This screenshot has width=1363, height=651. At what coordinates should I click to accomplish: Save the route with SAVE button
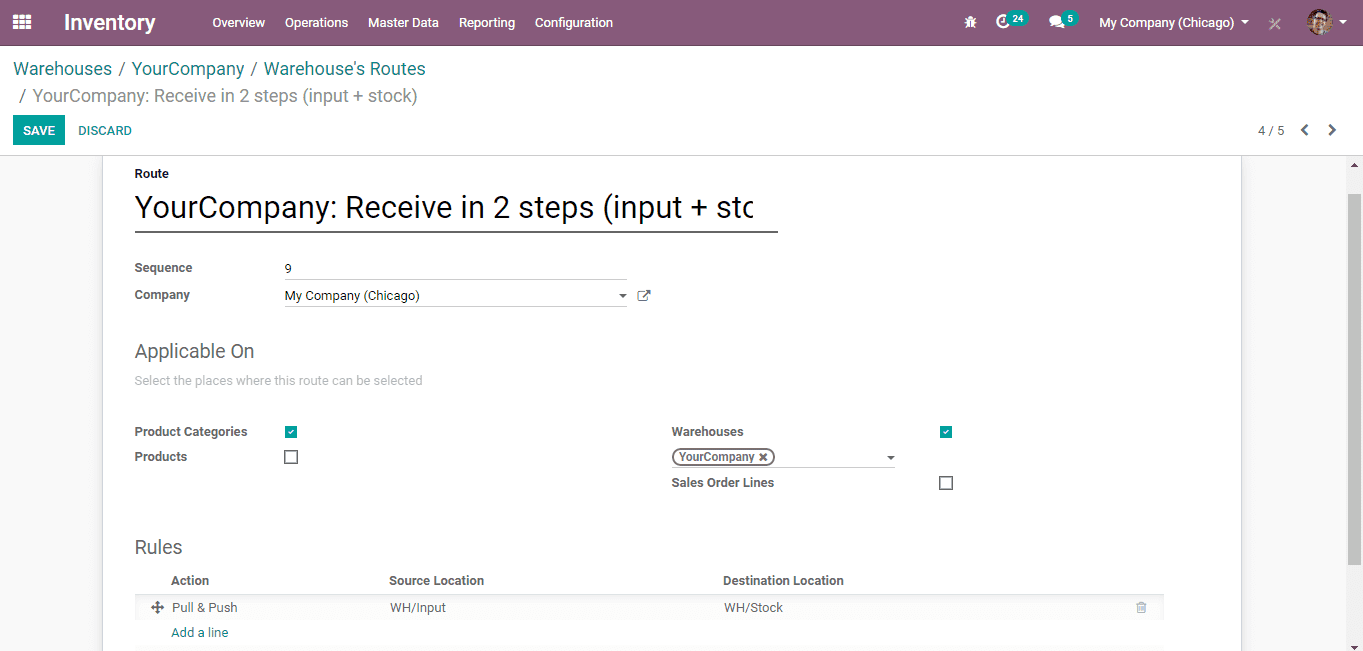point(39,130)
